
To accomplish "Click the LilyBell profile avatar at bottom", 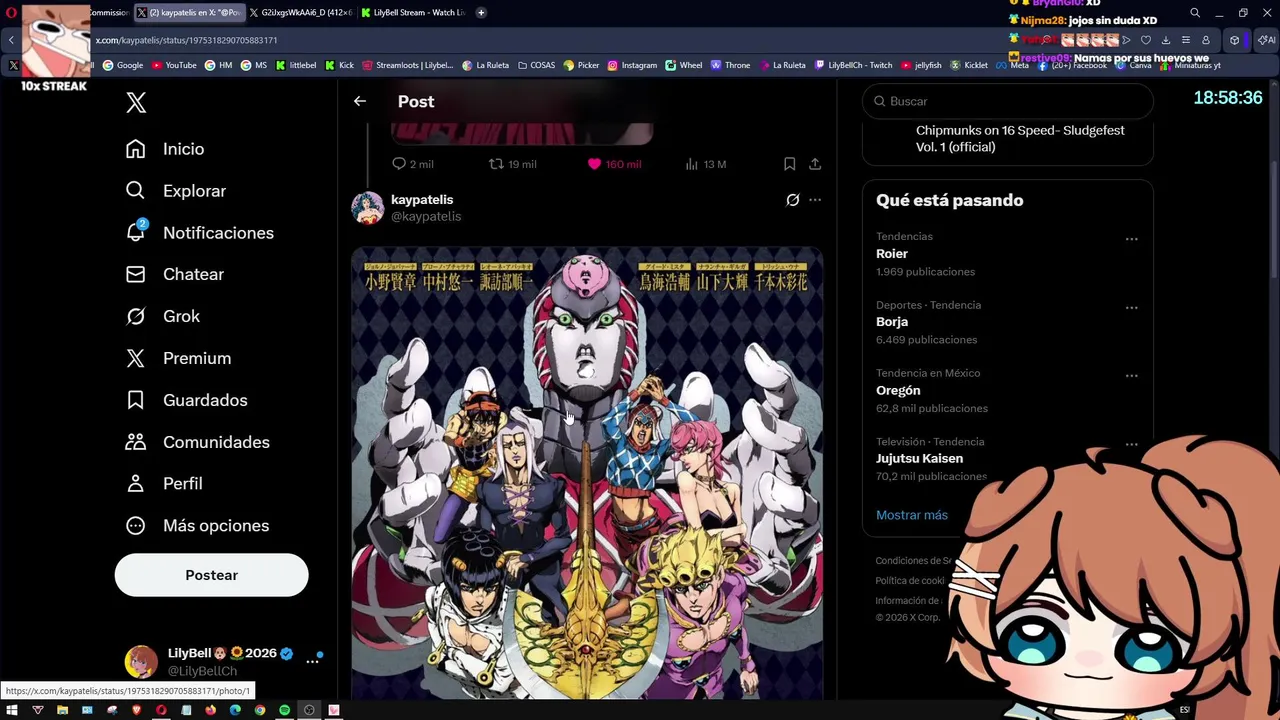I will click(141, 661).
